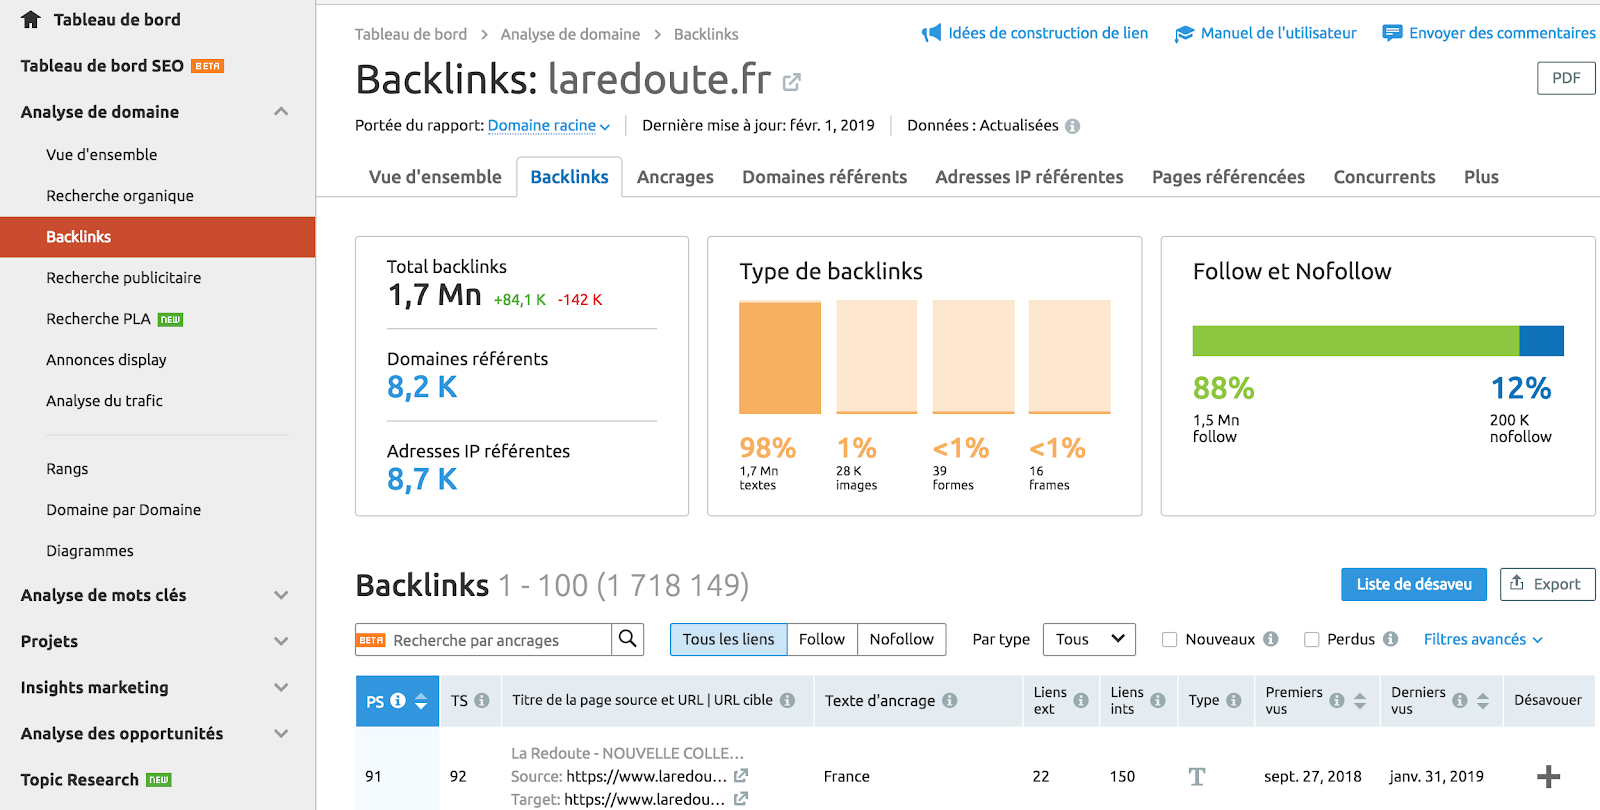Switch to the Vue d'ensemble tab
The width and height of the screenshot is (1600, 810).
tap(435, 177)
